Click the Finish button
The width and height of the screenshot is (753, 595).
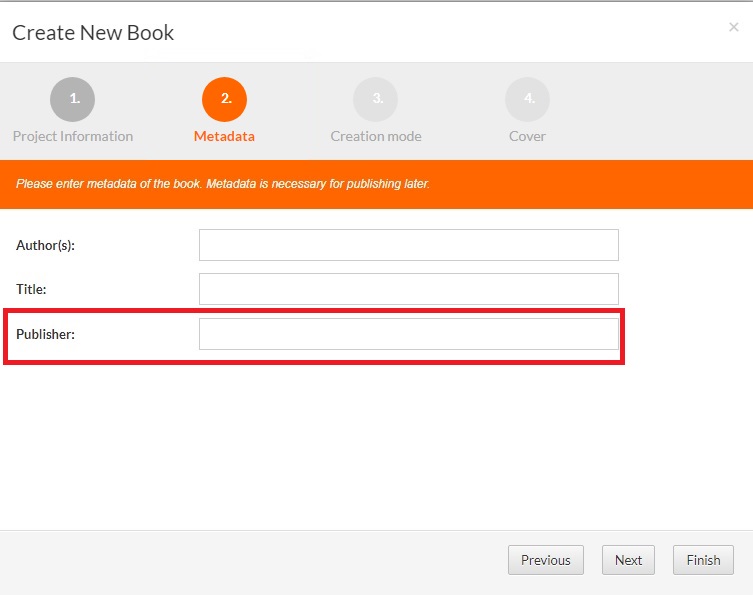(703, 560)
